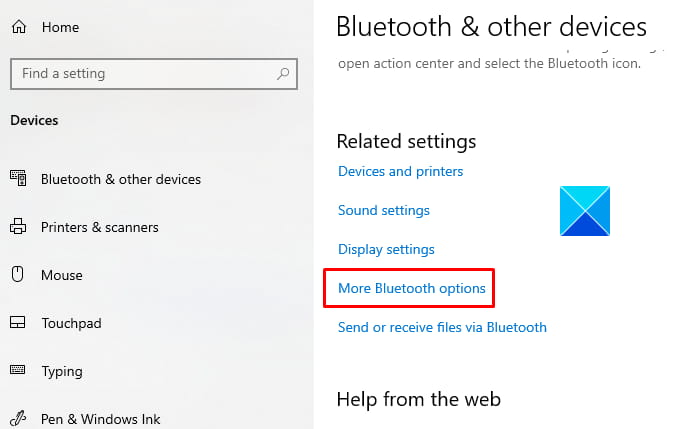Viewport: 673px width, 429px height.
Task: Open the Mouse settings page
Action: (62, 275)
